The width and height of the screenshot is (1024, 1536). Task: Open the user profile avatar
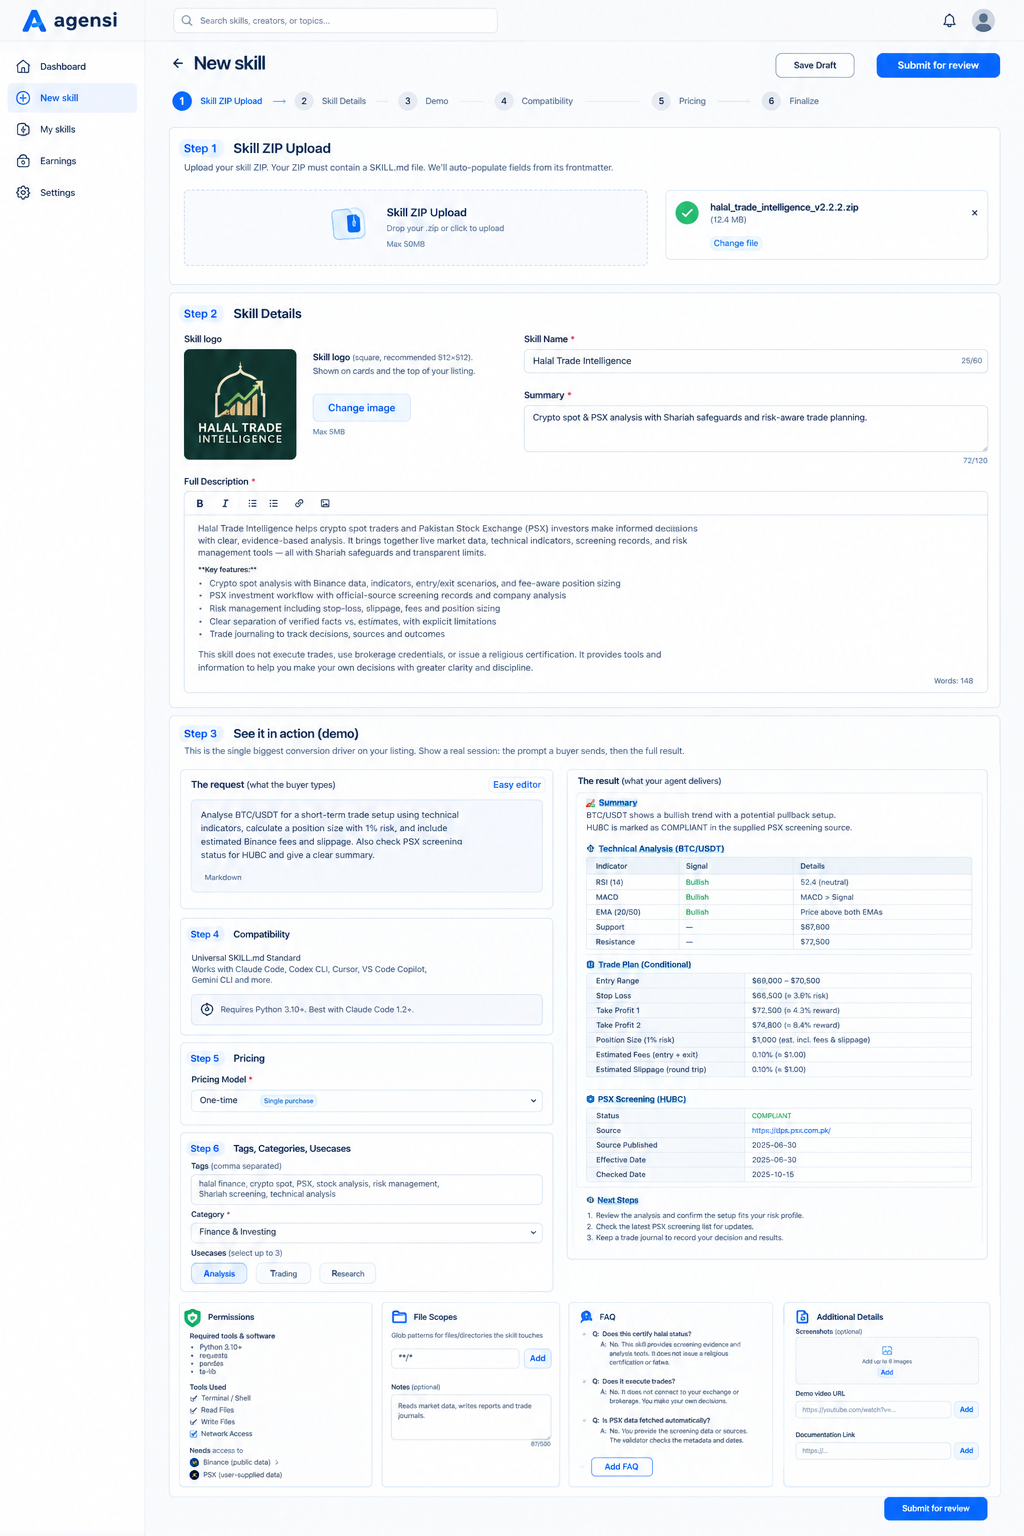click(983, 20)
